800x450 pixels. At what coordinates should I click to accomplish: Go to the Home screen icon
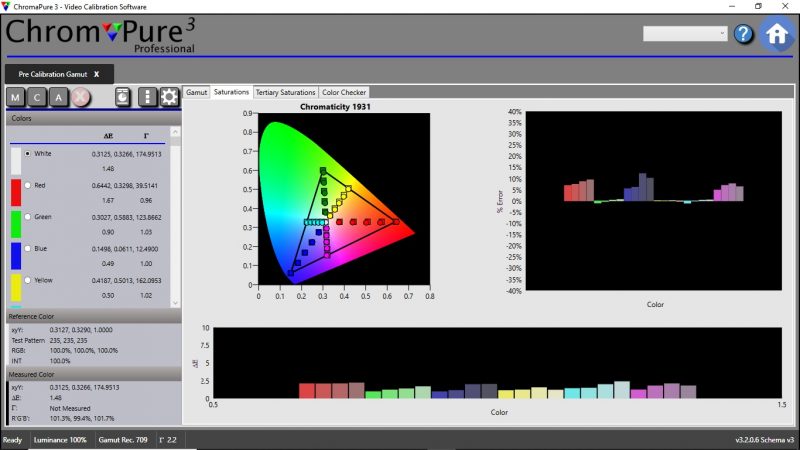pos(777,34)
